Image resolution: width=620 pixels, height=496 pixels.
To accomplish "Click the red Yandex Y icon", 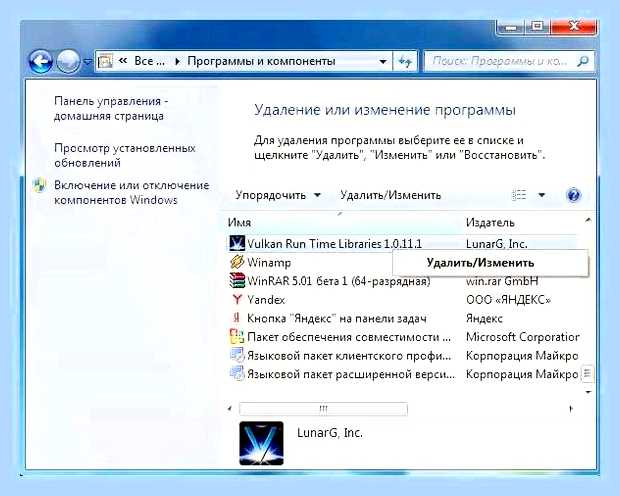I will click(x=237, y=299).
